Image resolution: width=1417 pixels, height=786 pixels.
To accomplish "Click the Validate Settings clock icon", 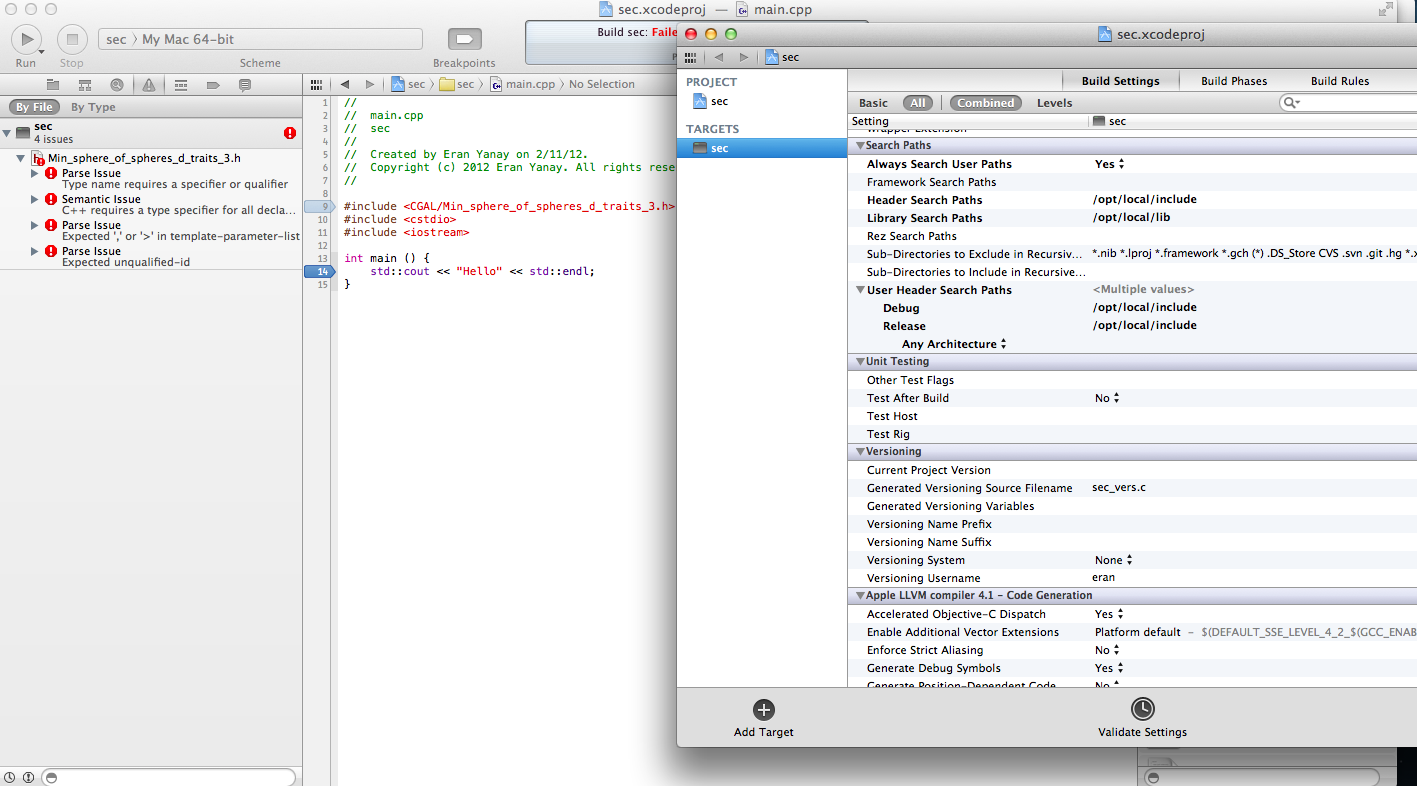I will pyautogui.click(x=1142, y=709).
